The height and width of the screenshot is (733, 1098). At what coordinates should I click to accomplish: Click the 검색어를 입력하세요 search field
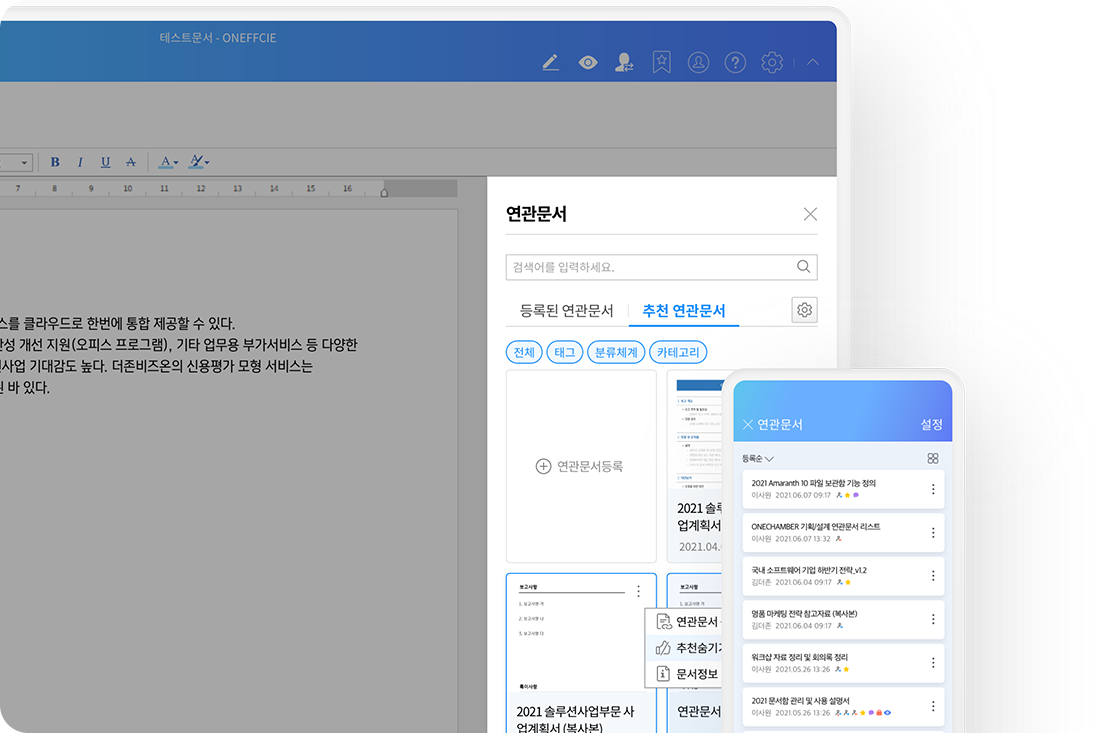661,267
